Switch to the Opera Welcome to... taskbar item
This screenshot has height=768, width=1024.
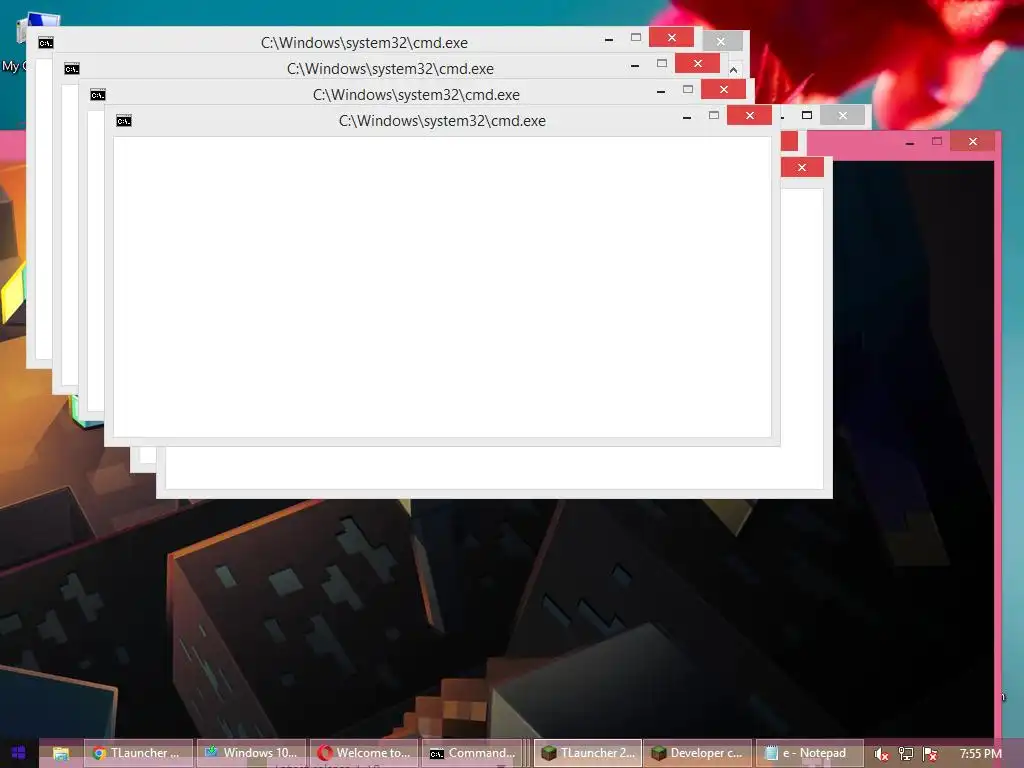pos(364,753)
